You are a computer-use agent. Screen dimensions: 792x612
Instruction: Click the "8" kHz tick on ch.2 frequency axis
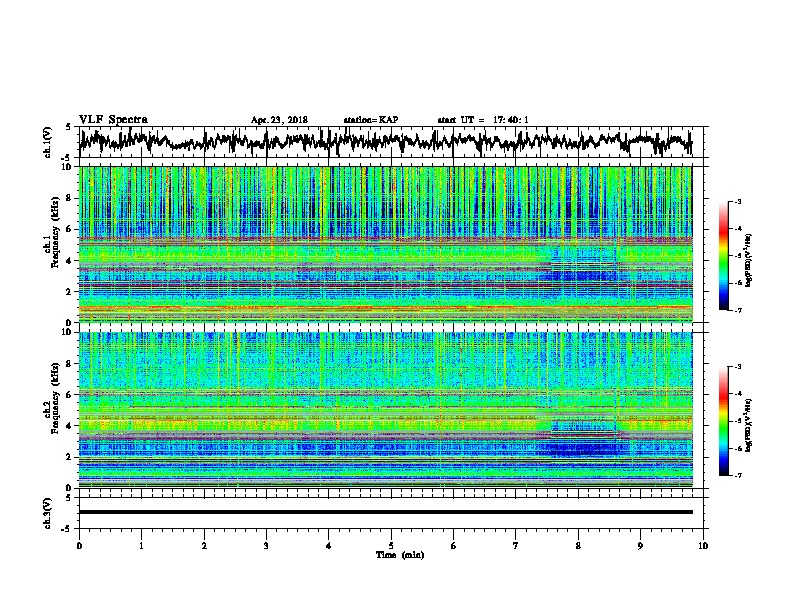tap(69, 364)
